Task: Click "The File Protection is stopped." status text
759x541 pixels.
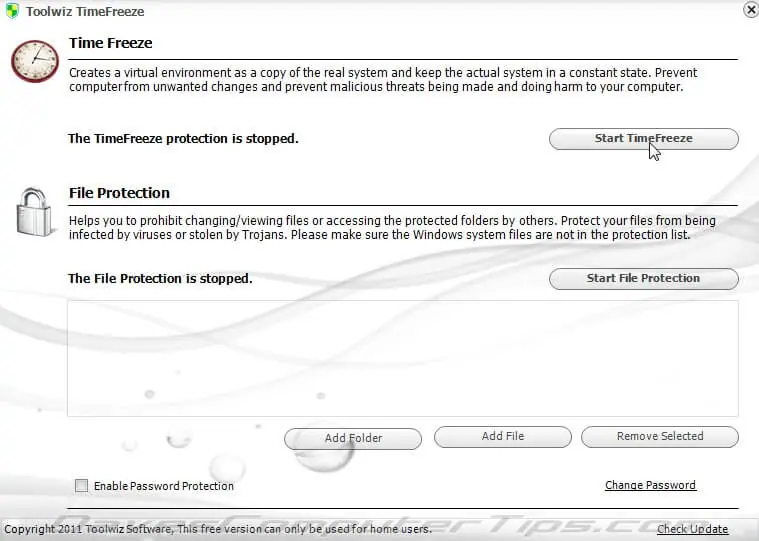Action: click(x=160, y=279)
